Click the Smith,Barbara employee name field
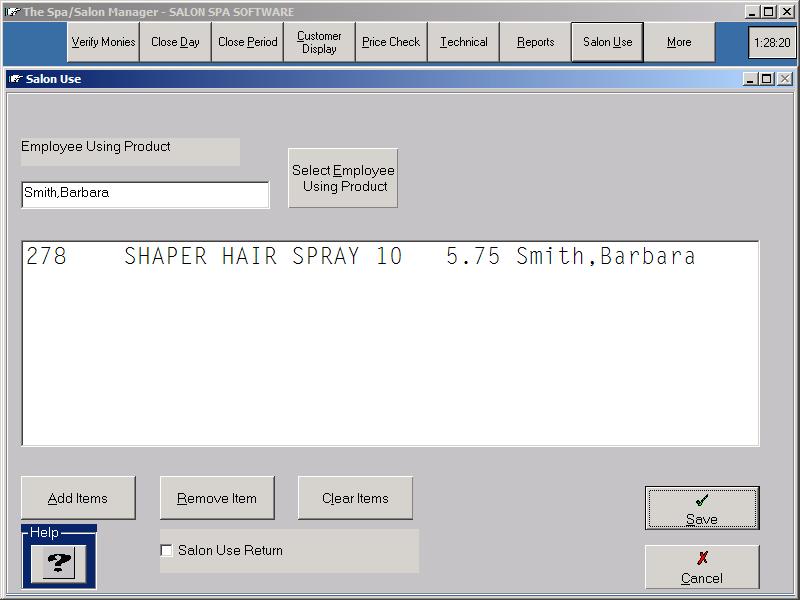Viewport: 800px width, 600px height. [145, 194]
